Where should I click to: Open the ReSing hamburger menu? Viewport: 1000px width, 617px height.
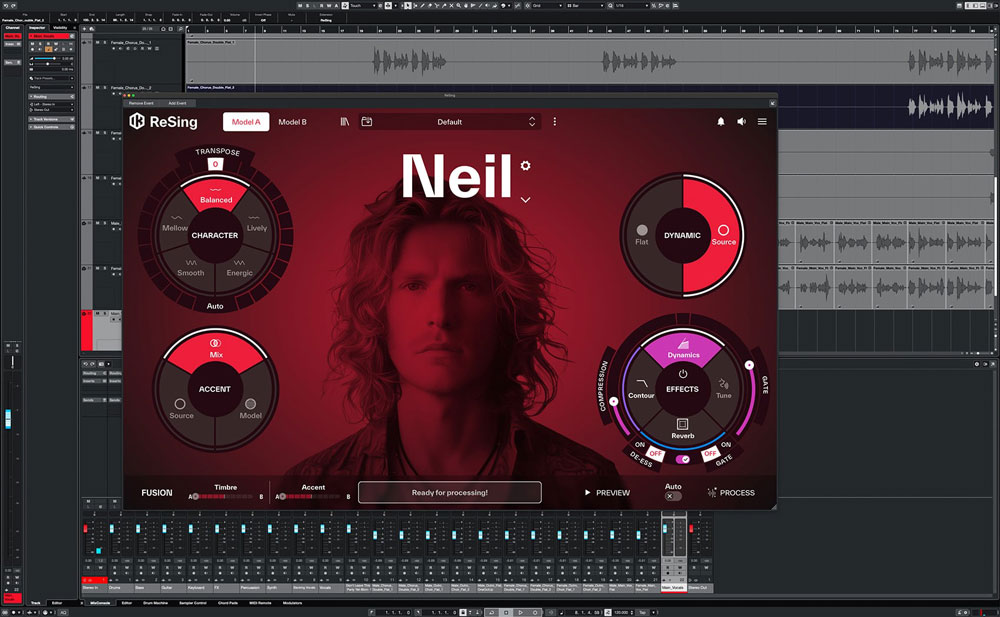762,122
